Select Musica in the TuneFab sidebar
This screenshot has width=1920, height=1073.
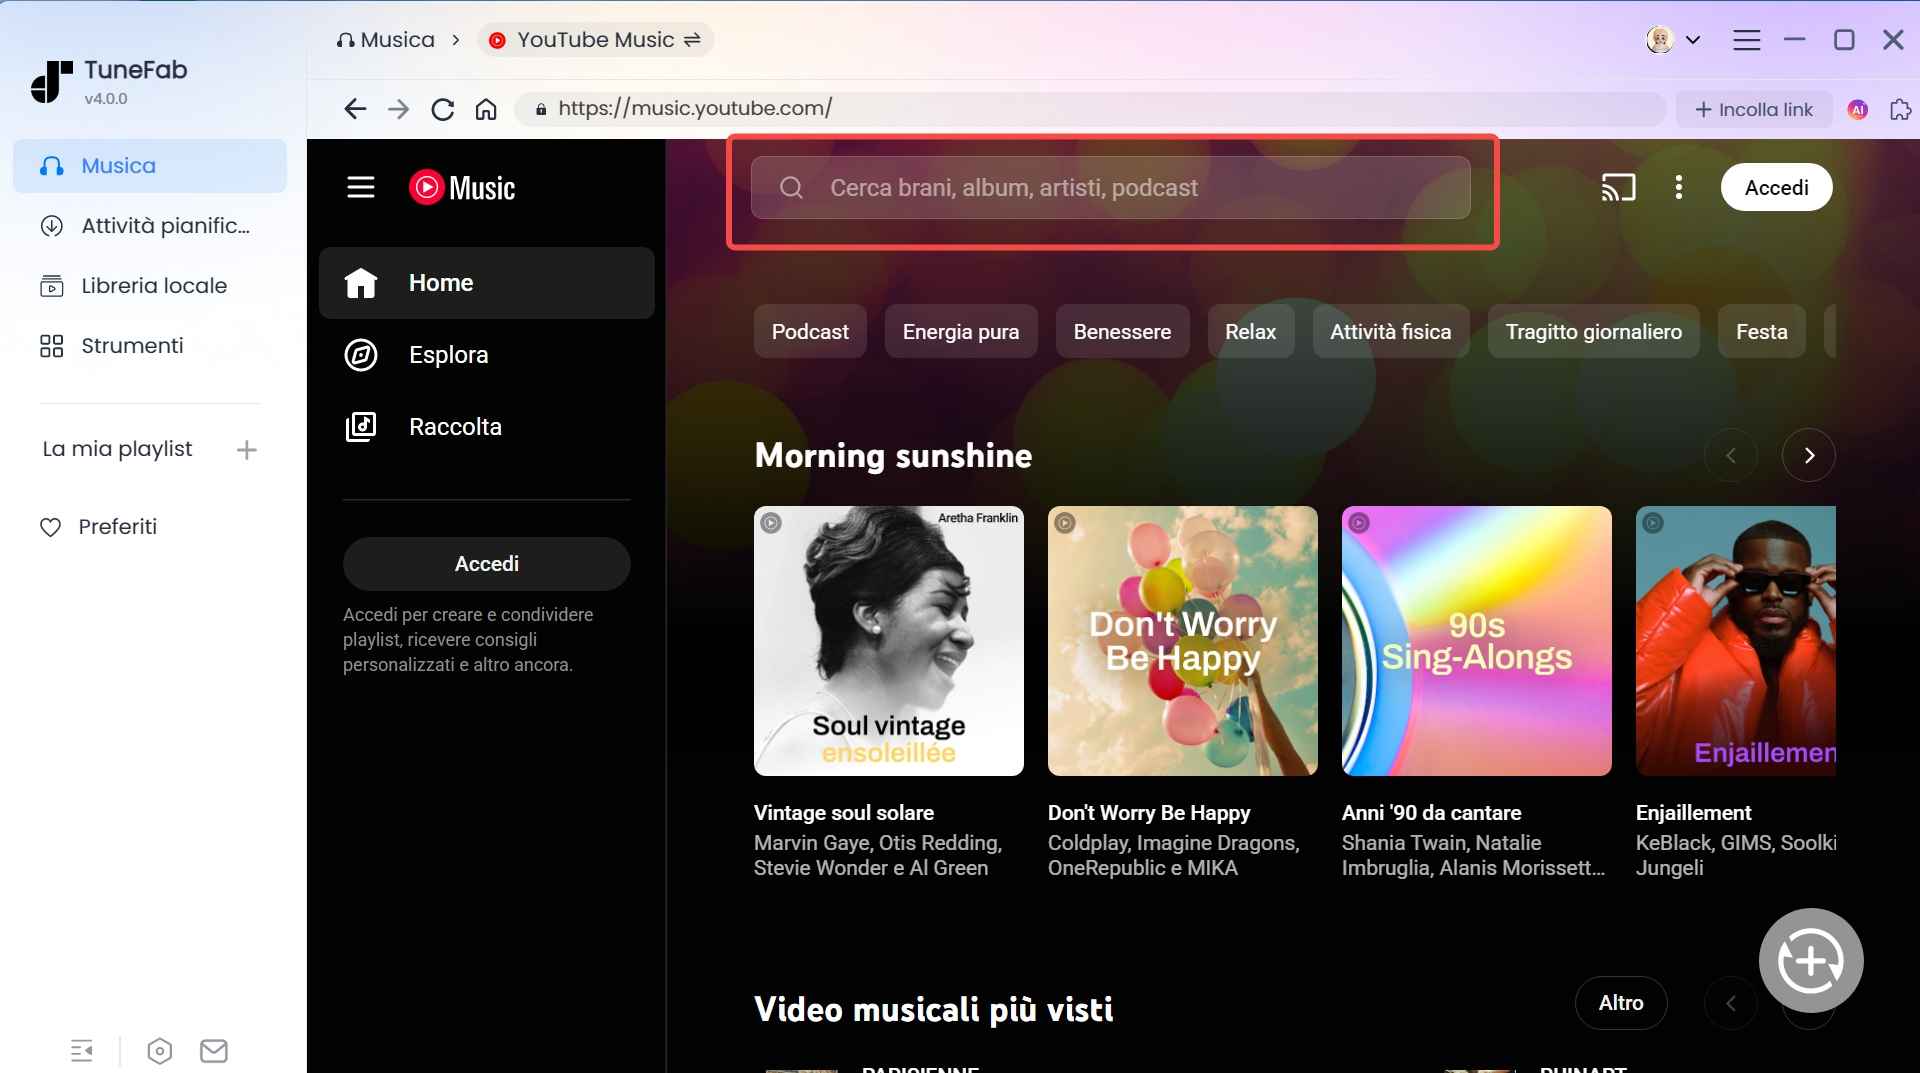118,166
